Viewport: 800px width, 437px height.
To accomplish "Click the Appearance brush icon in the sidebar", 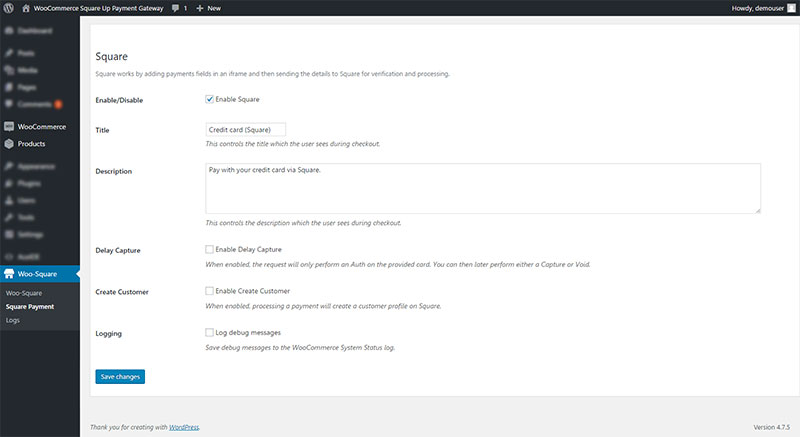I will tap(9, 166).
